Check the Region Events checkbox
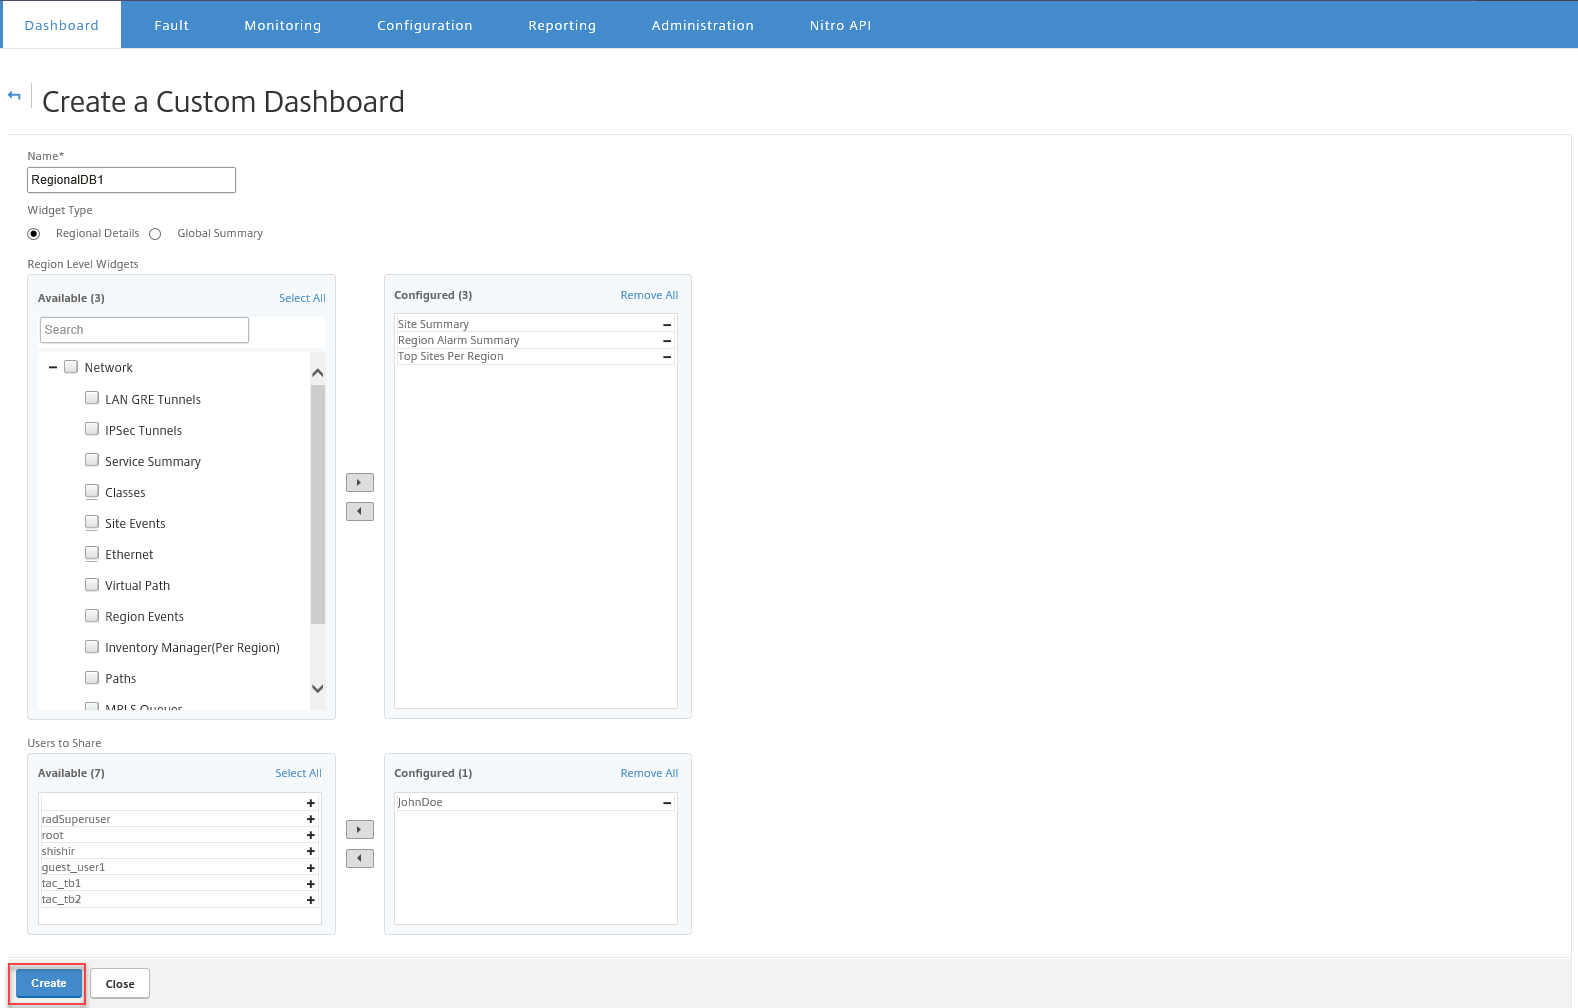 click(x=92, y=615)
